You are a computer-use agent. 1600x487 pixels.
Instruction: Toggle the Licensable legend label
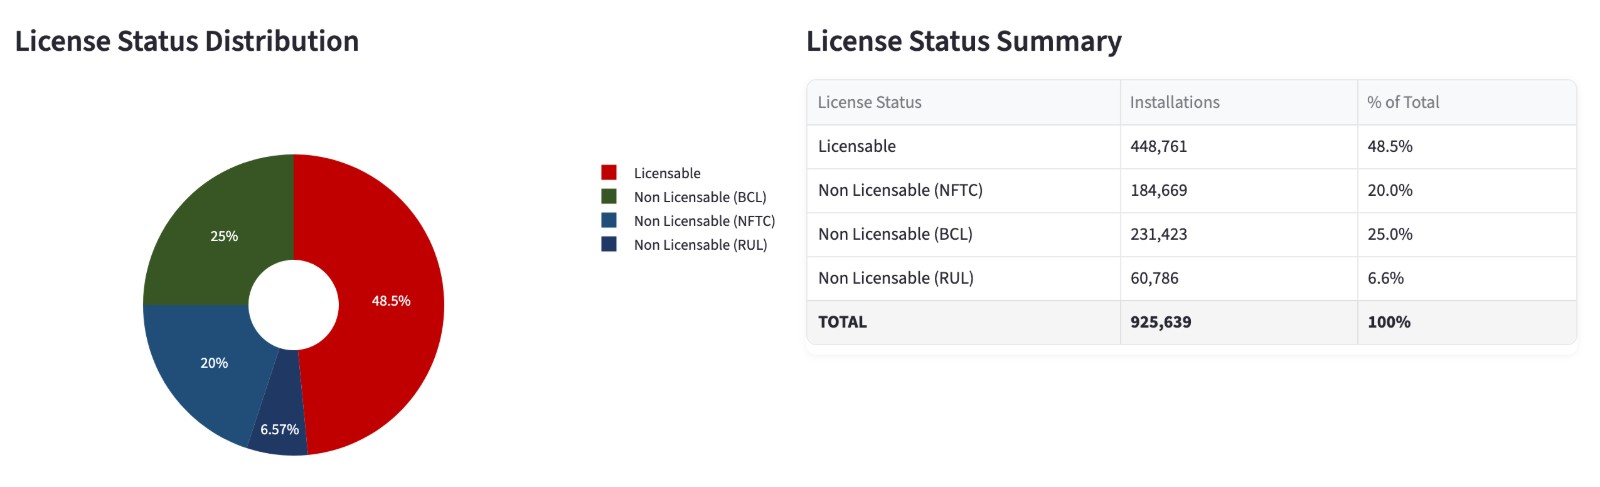point(667,173)
